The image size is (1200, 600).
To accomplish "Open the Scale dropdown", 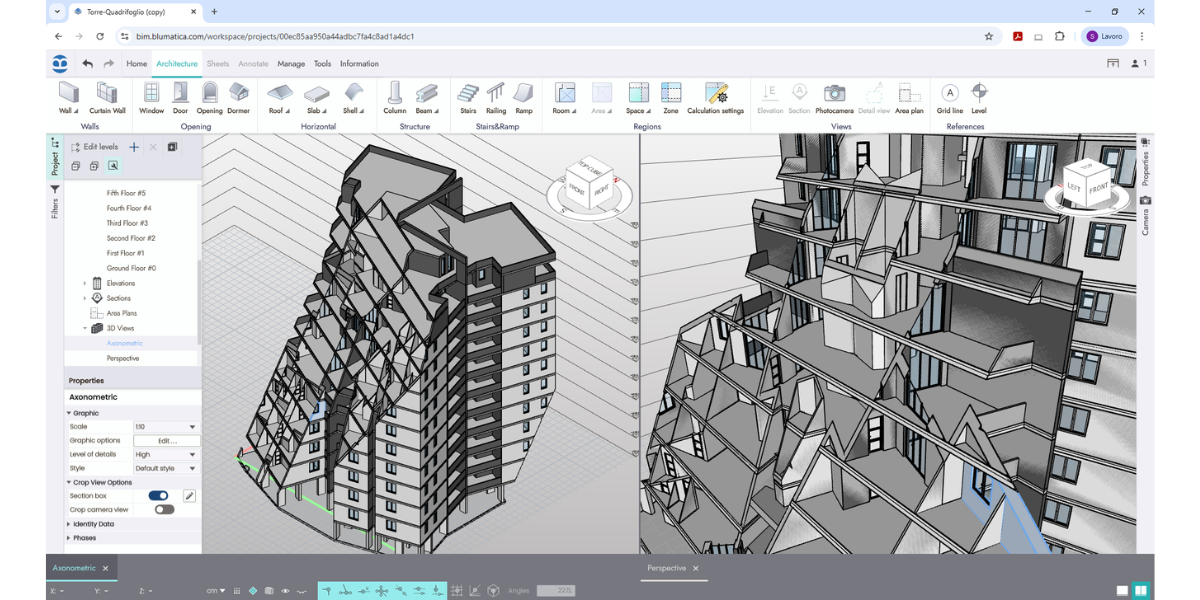I will pyautogui.click(x=165, y=427).
